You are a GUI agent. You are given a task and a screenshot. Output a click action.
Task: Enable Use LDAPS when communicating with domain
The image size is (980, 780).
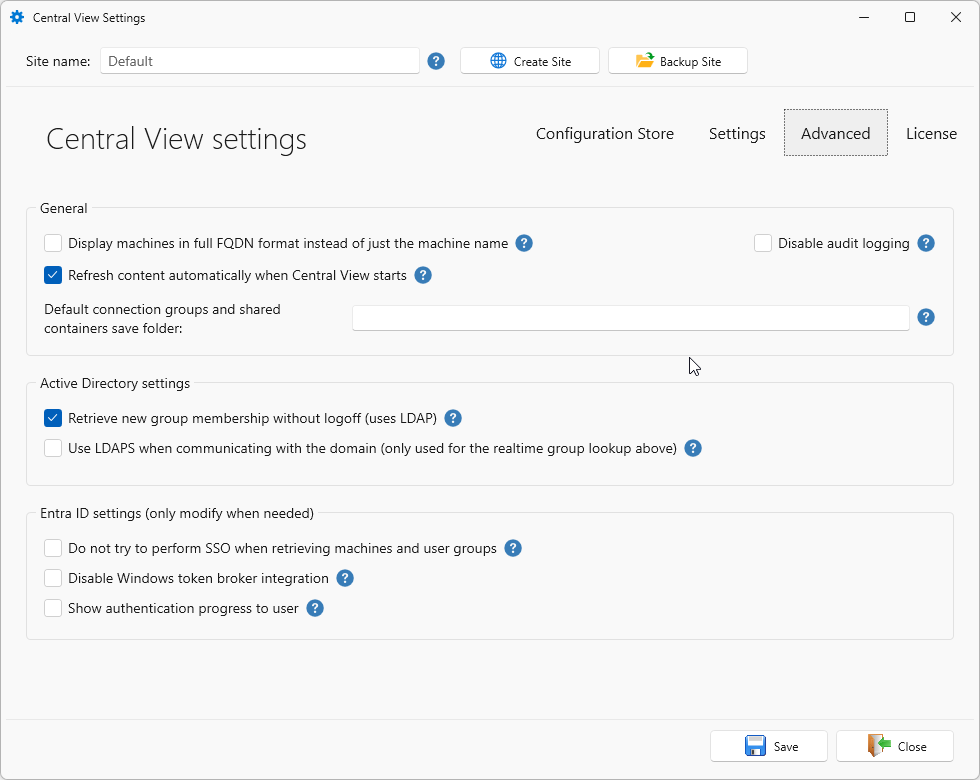point(53,448)
